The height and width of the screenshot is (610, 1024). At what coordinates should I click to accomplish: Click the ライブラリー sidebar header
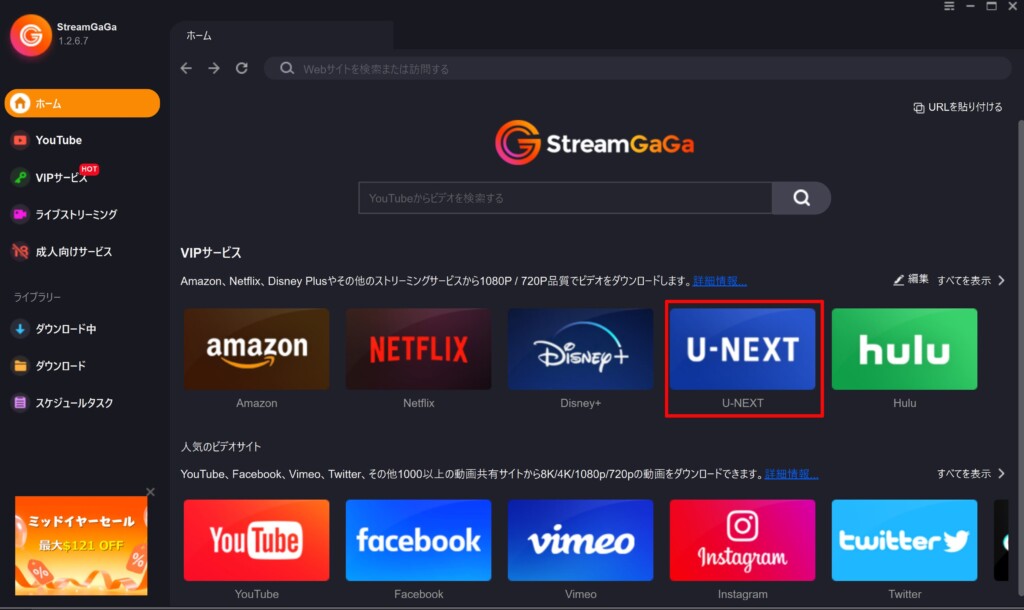(x=37, y=297)
